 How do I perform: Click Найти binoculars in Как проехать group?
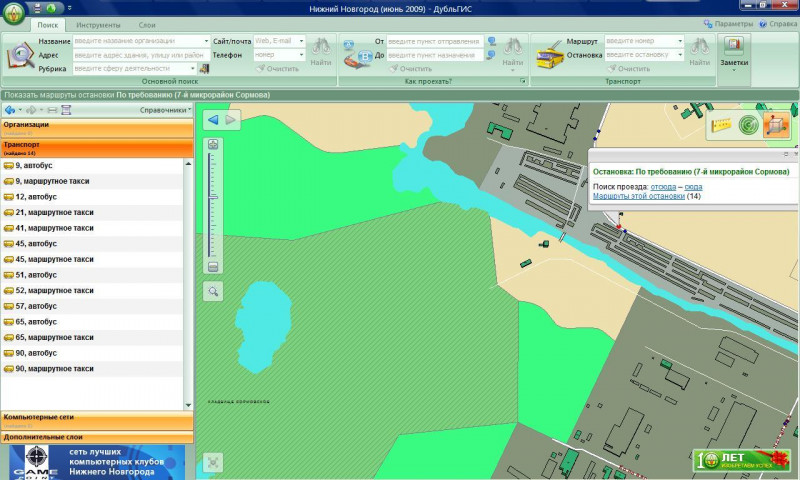513,52
